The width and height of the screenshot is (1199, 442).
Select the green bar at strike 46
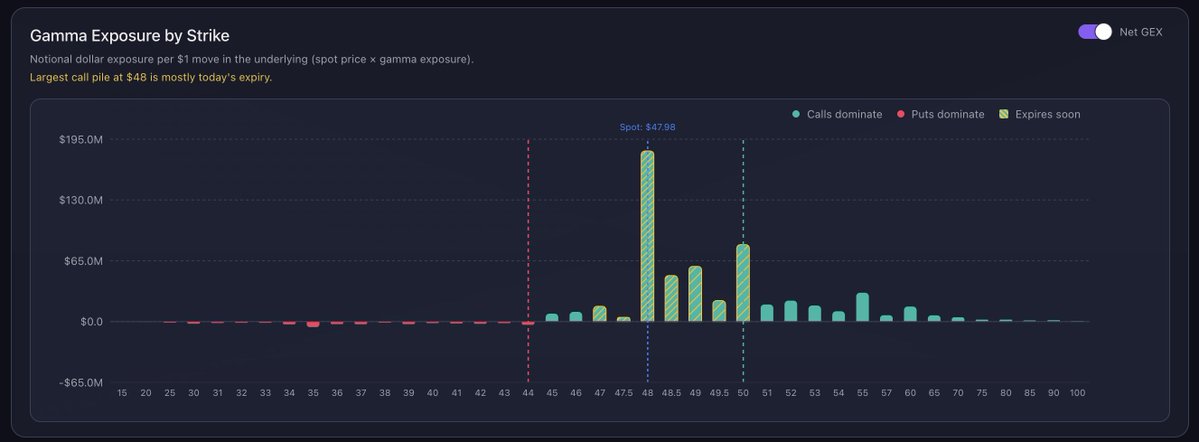point(576,317)
